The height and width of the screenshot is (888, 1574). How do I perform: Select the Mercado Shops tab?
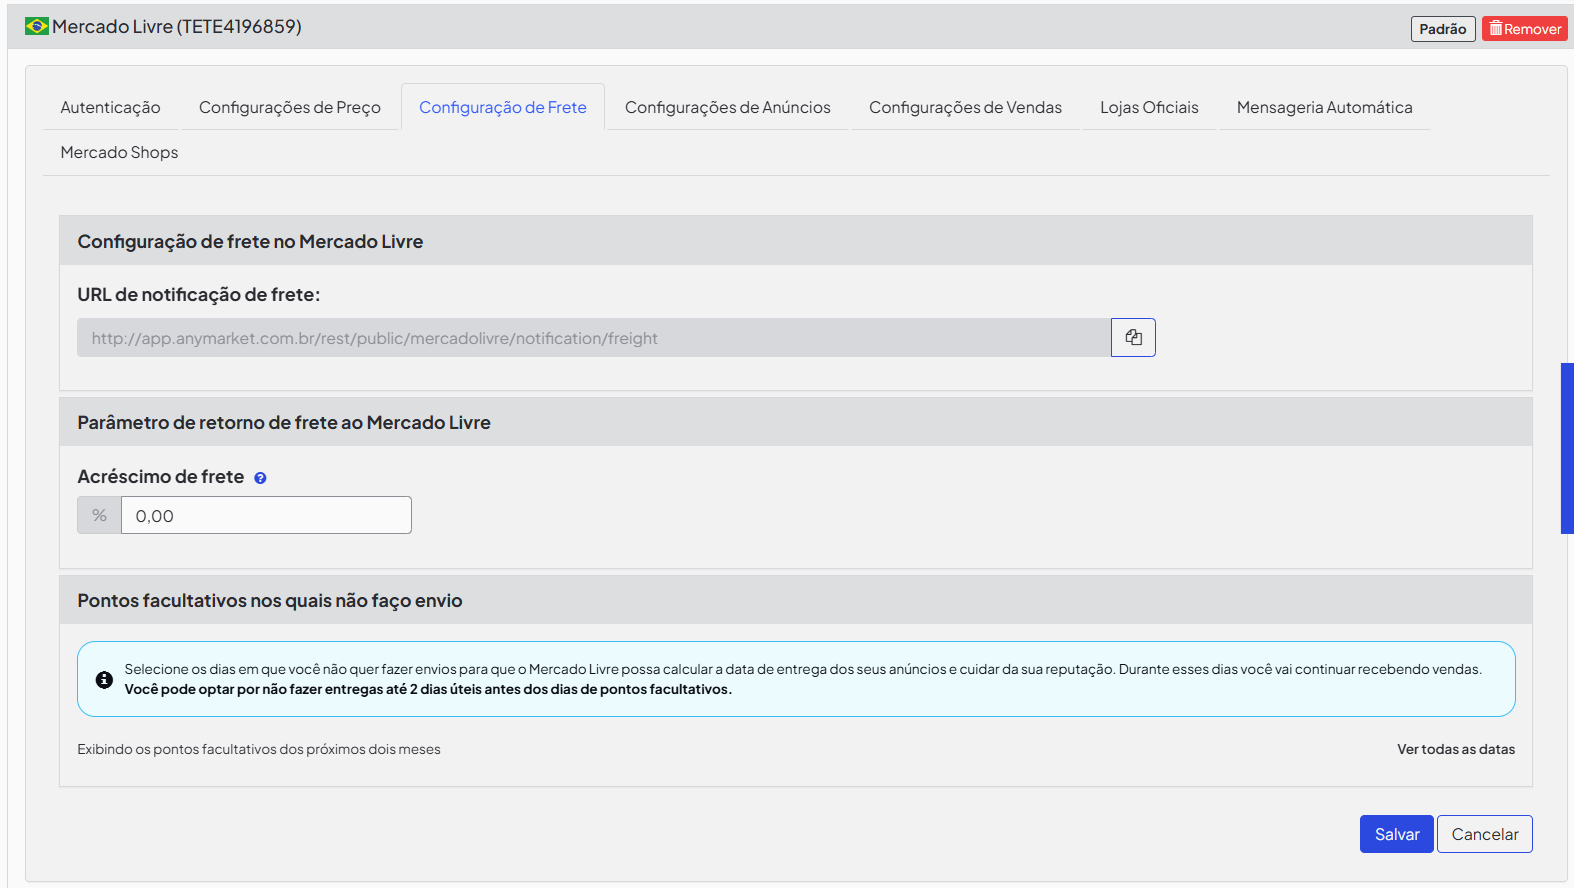(119, 152)
